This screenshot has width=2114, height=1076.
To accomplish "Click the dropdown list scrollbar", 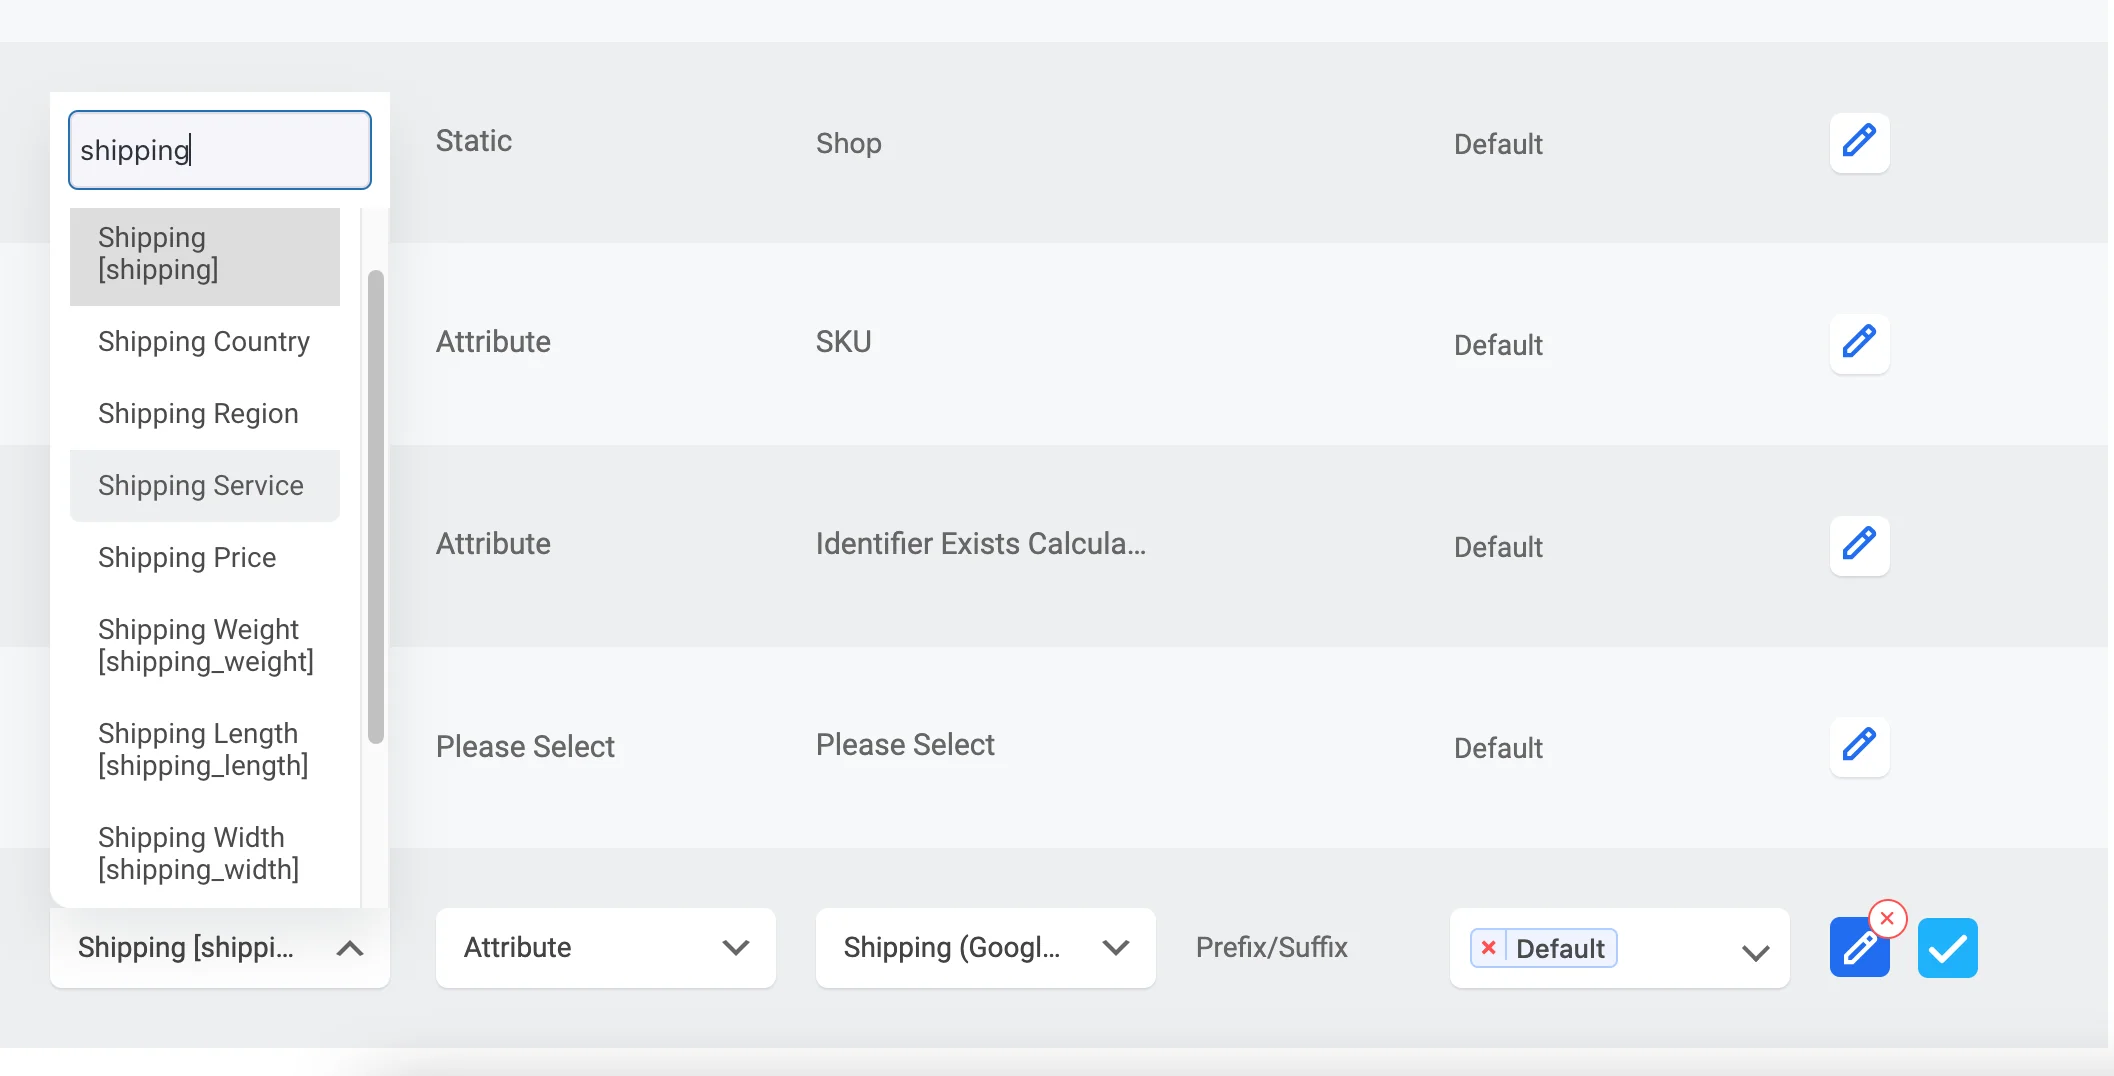I will tap(376, 507).
